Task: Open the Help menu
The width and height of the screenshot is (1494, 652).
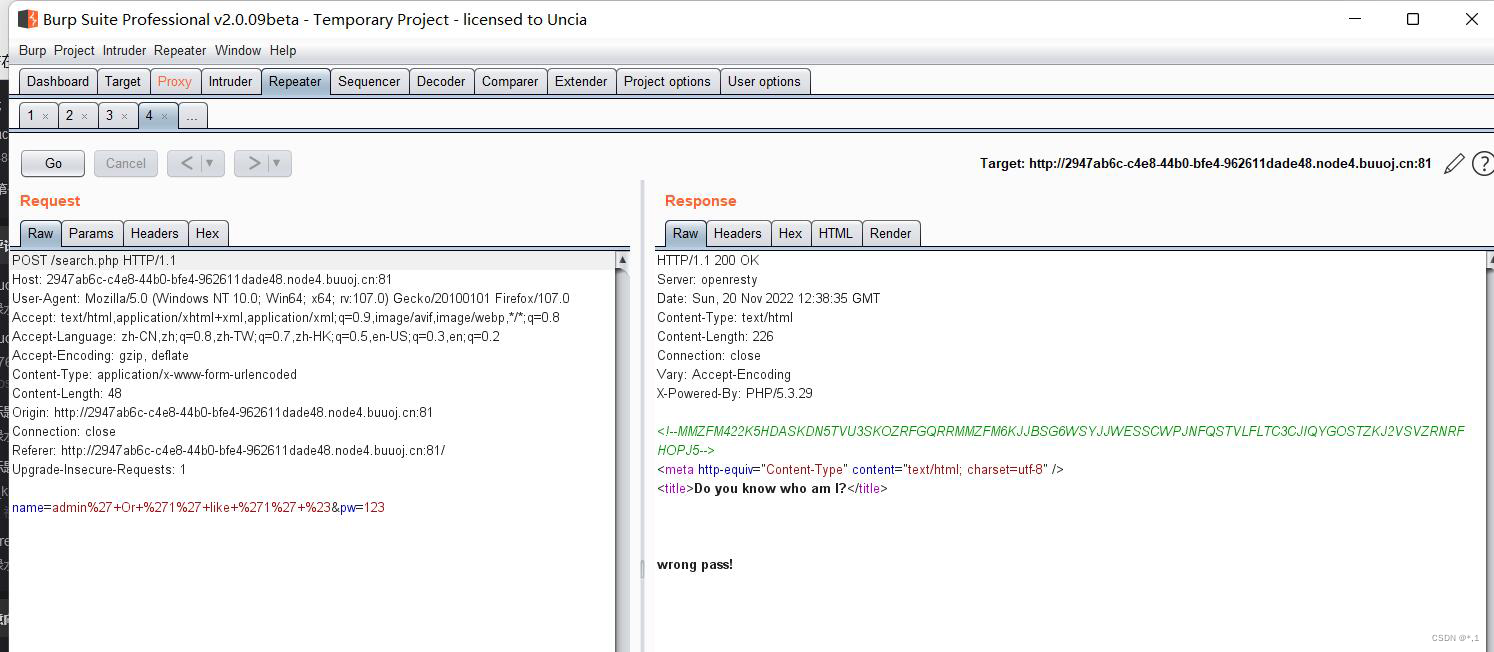Action: [283, 50]
